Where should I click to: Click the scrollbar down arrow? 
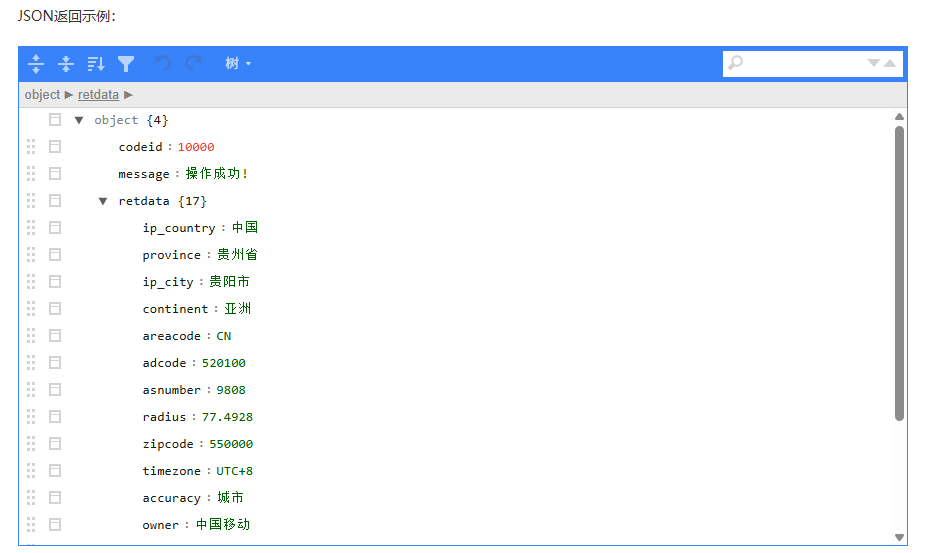[899, 537]
